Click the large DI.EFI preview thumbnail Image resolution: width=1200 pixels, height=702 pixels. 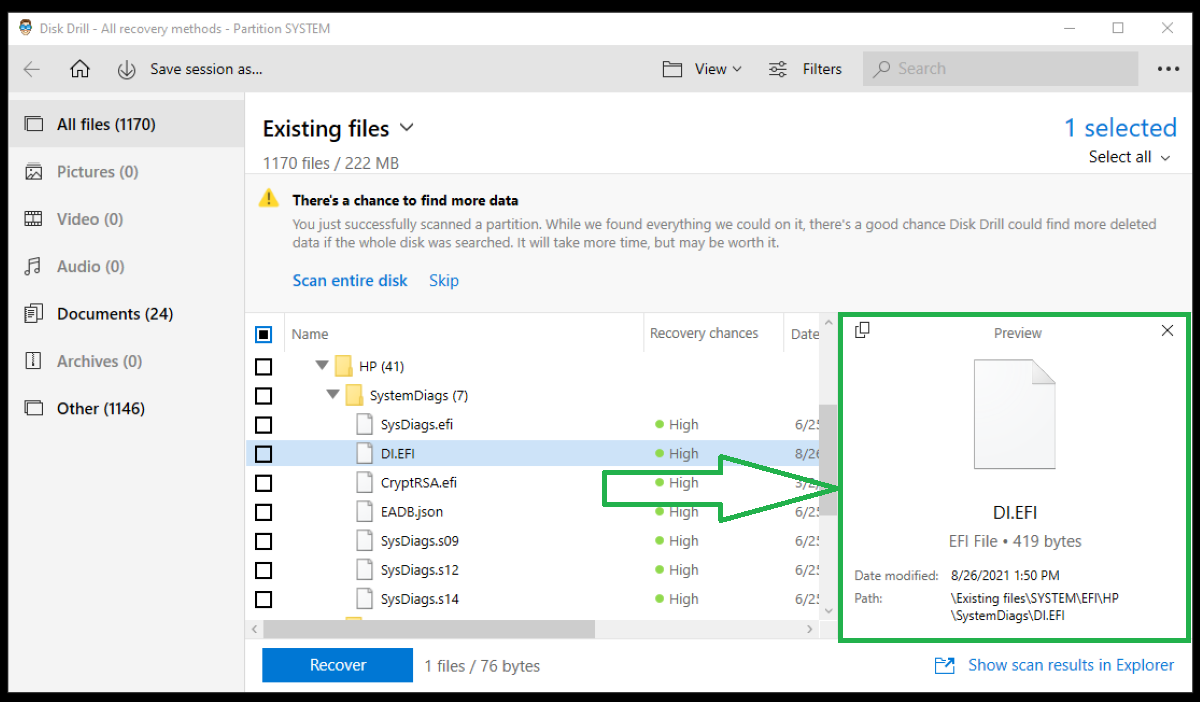pos(1015,414)
